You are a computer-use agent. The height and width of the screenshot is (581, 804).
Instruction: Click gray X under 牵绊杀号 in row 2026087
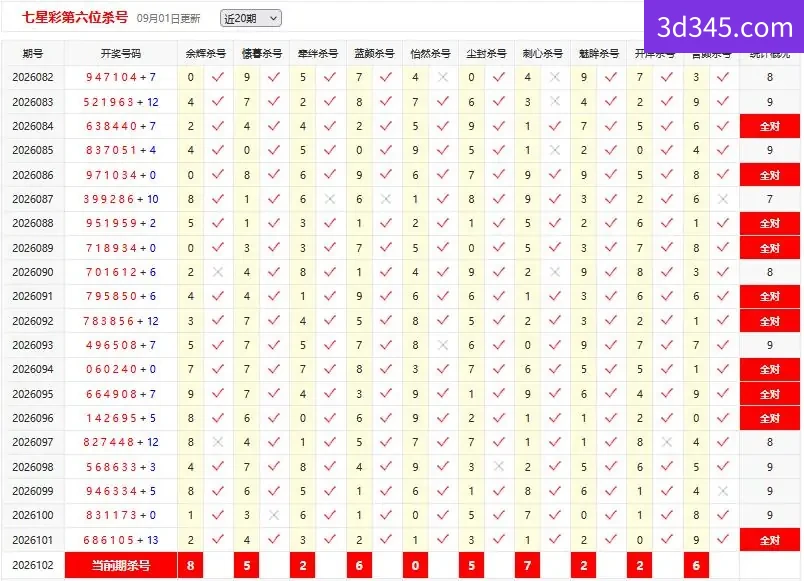pyautogui.click(x=330, y=199)
